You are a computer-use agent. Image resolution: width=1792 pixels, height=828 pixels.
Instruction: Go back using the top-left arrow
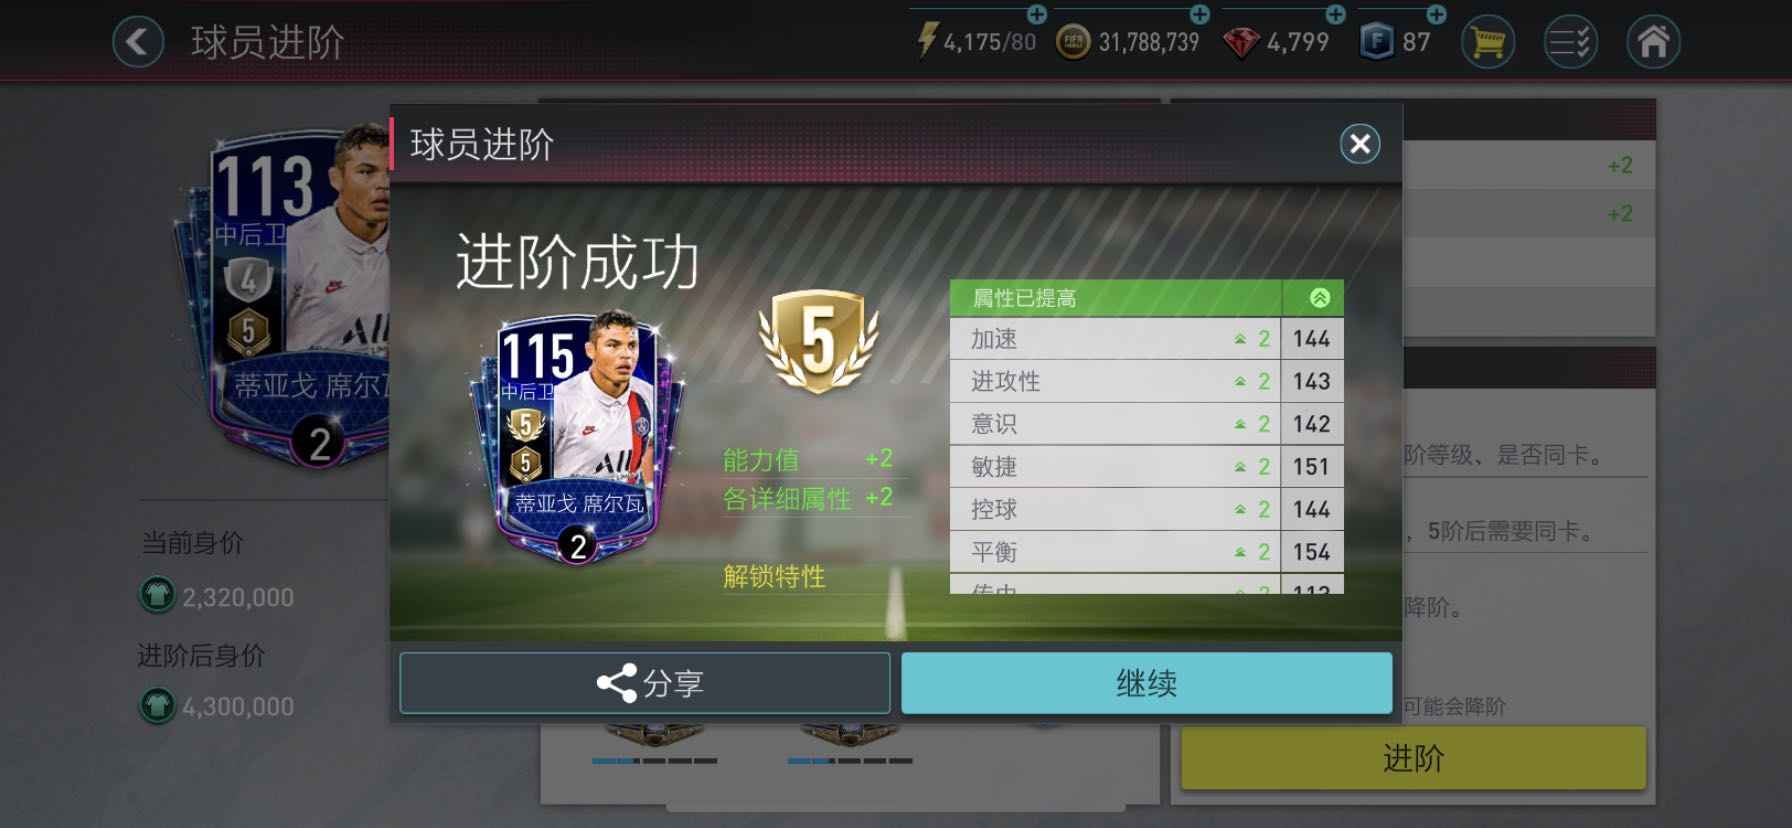click(x=138, y=42)
